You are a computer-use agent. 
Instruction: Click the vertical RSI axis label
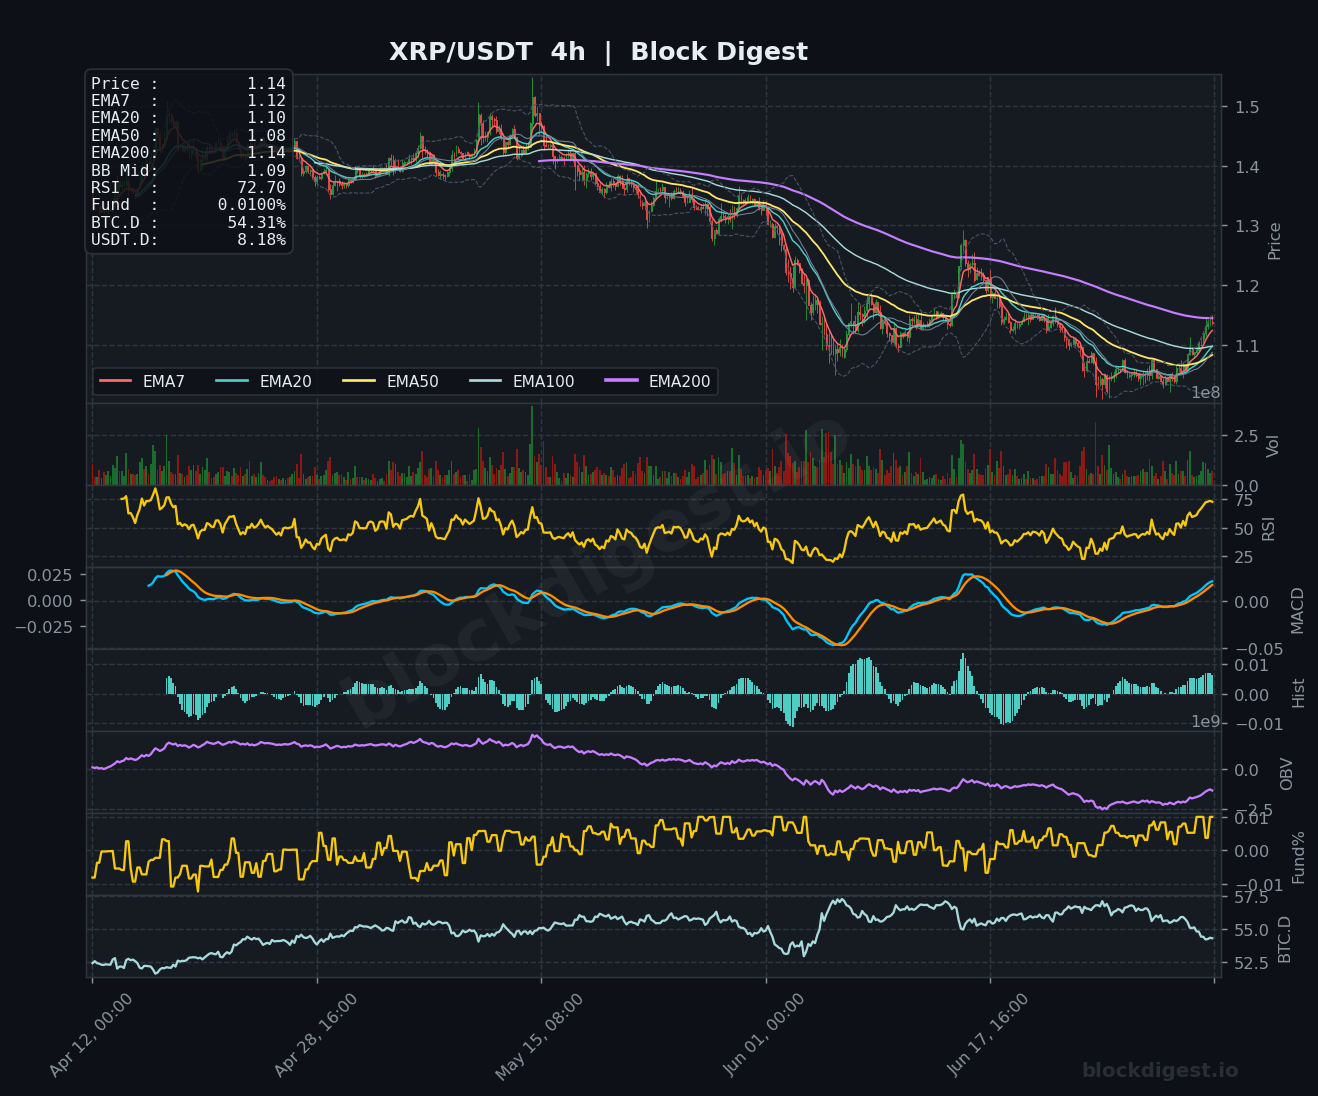pos(1269,529)
